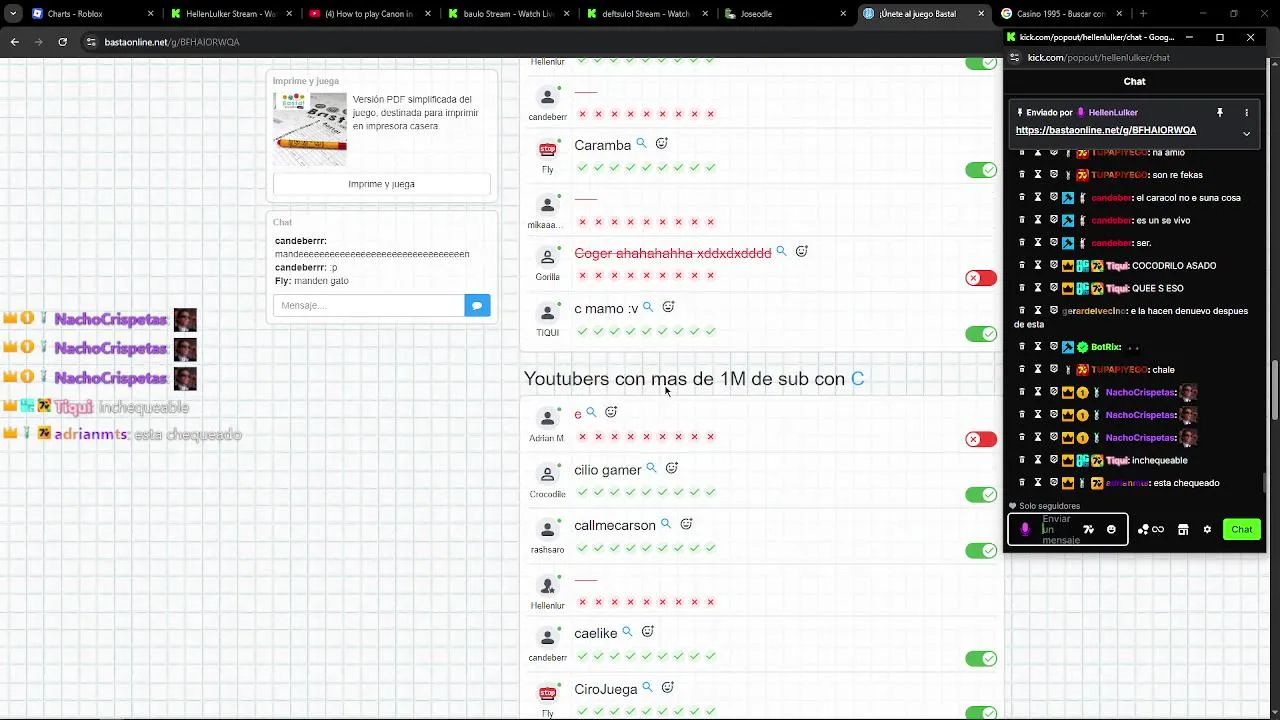Click the purple microphone icon in Kick chat
The height and width of the screenshot is (720, 1280).
point(1024,529)
